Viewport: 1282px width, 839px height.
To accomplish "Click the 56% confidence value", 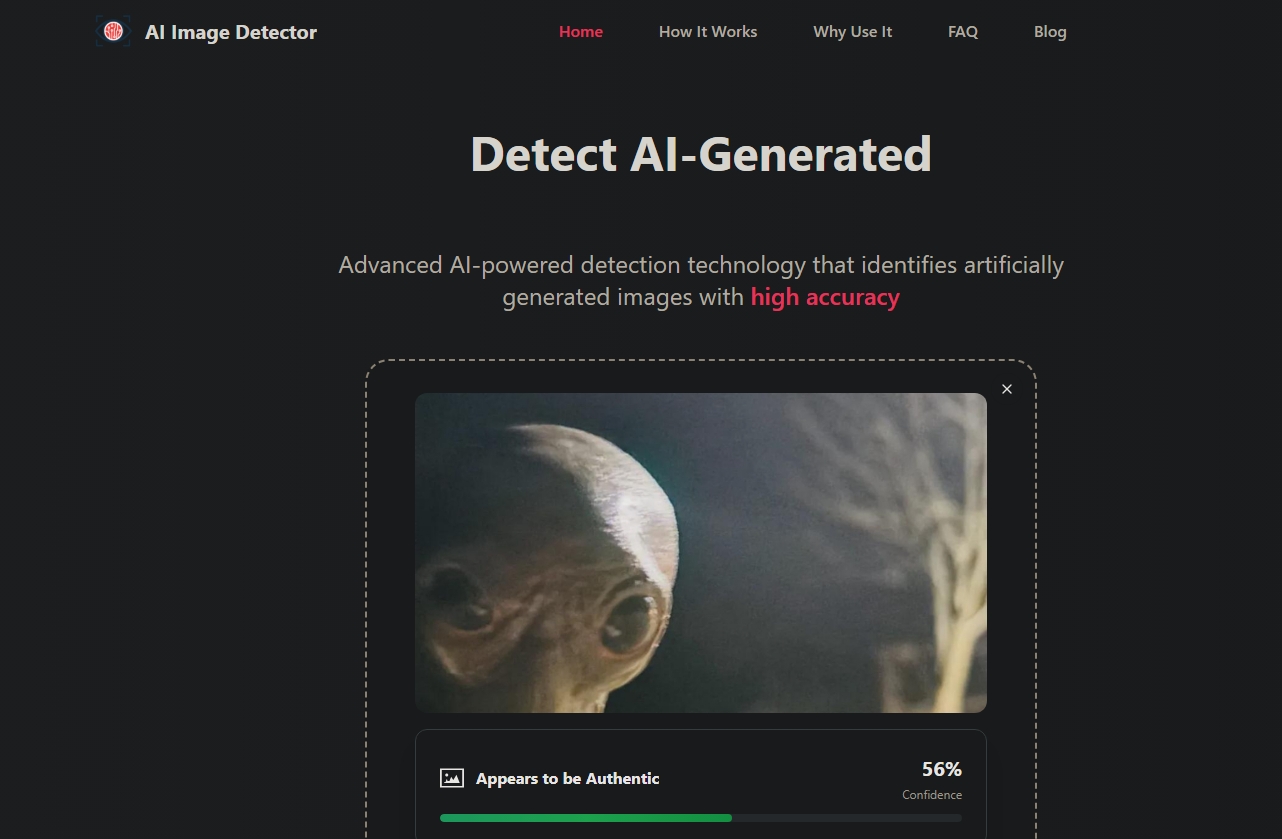I will (x=942, y=769).
